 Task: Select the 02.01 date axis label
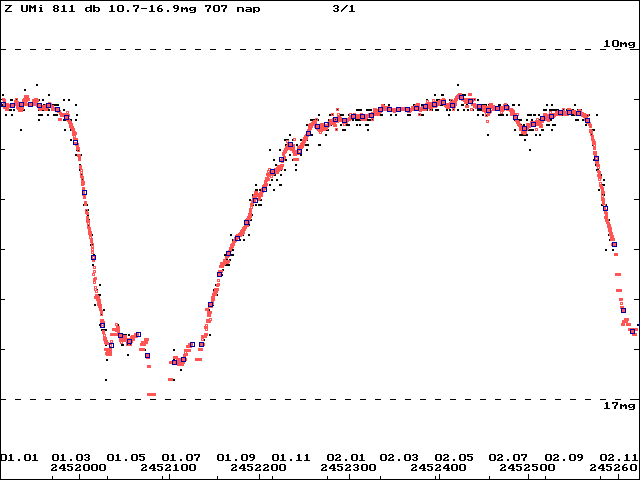(x=345, y=458)
